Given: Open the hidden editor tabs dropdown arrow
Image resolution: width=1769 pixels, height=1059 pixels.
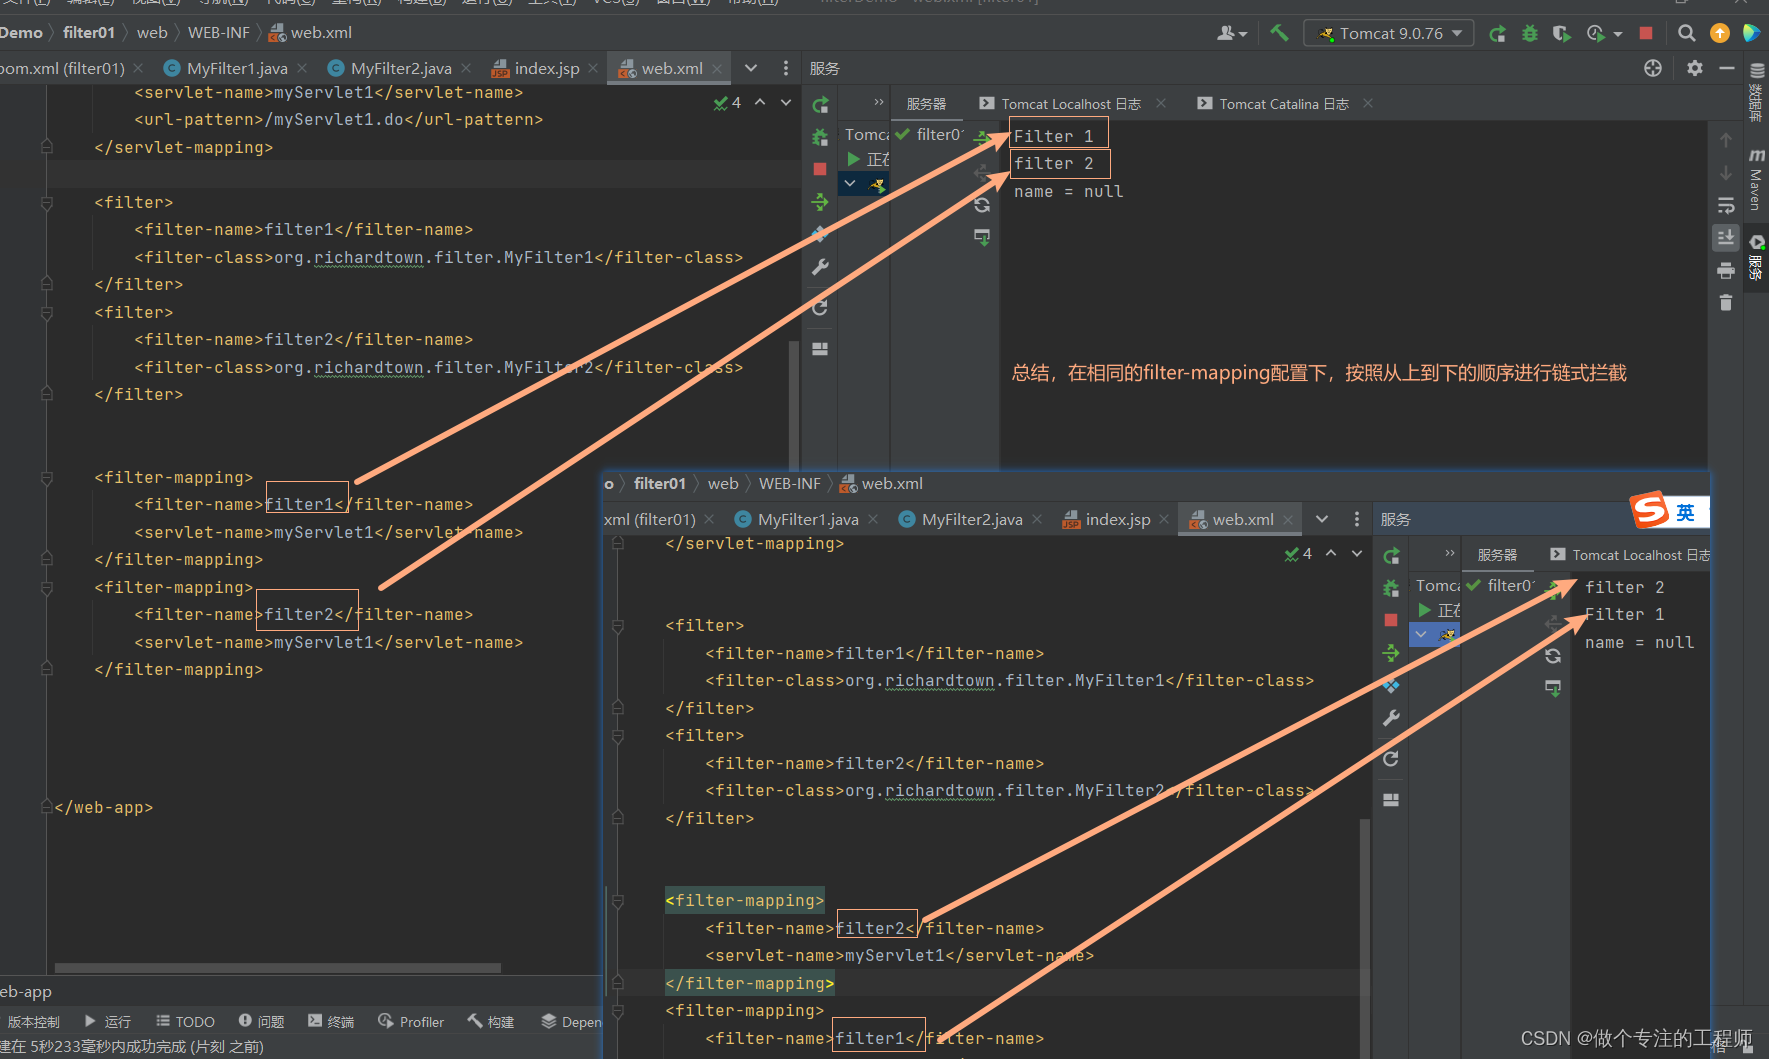Looking at the screenshot, I should tap(750, 67).
